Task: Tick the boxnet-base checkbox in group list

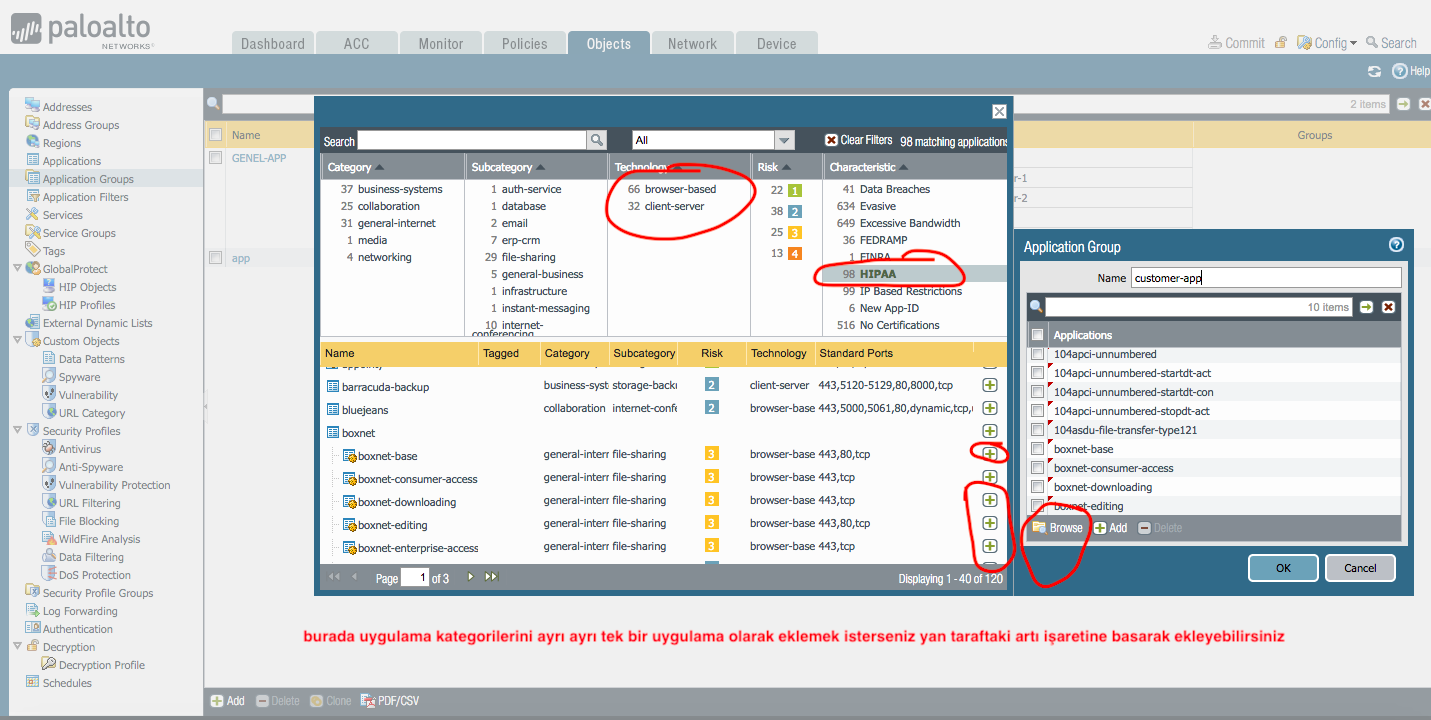Action: [1038, 449]
